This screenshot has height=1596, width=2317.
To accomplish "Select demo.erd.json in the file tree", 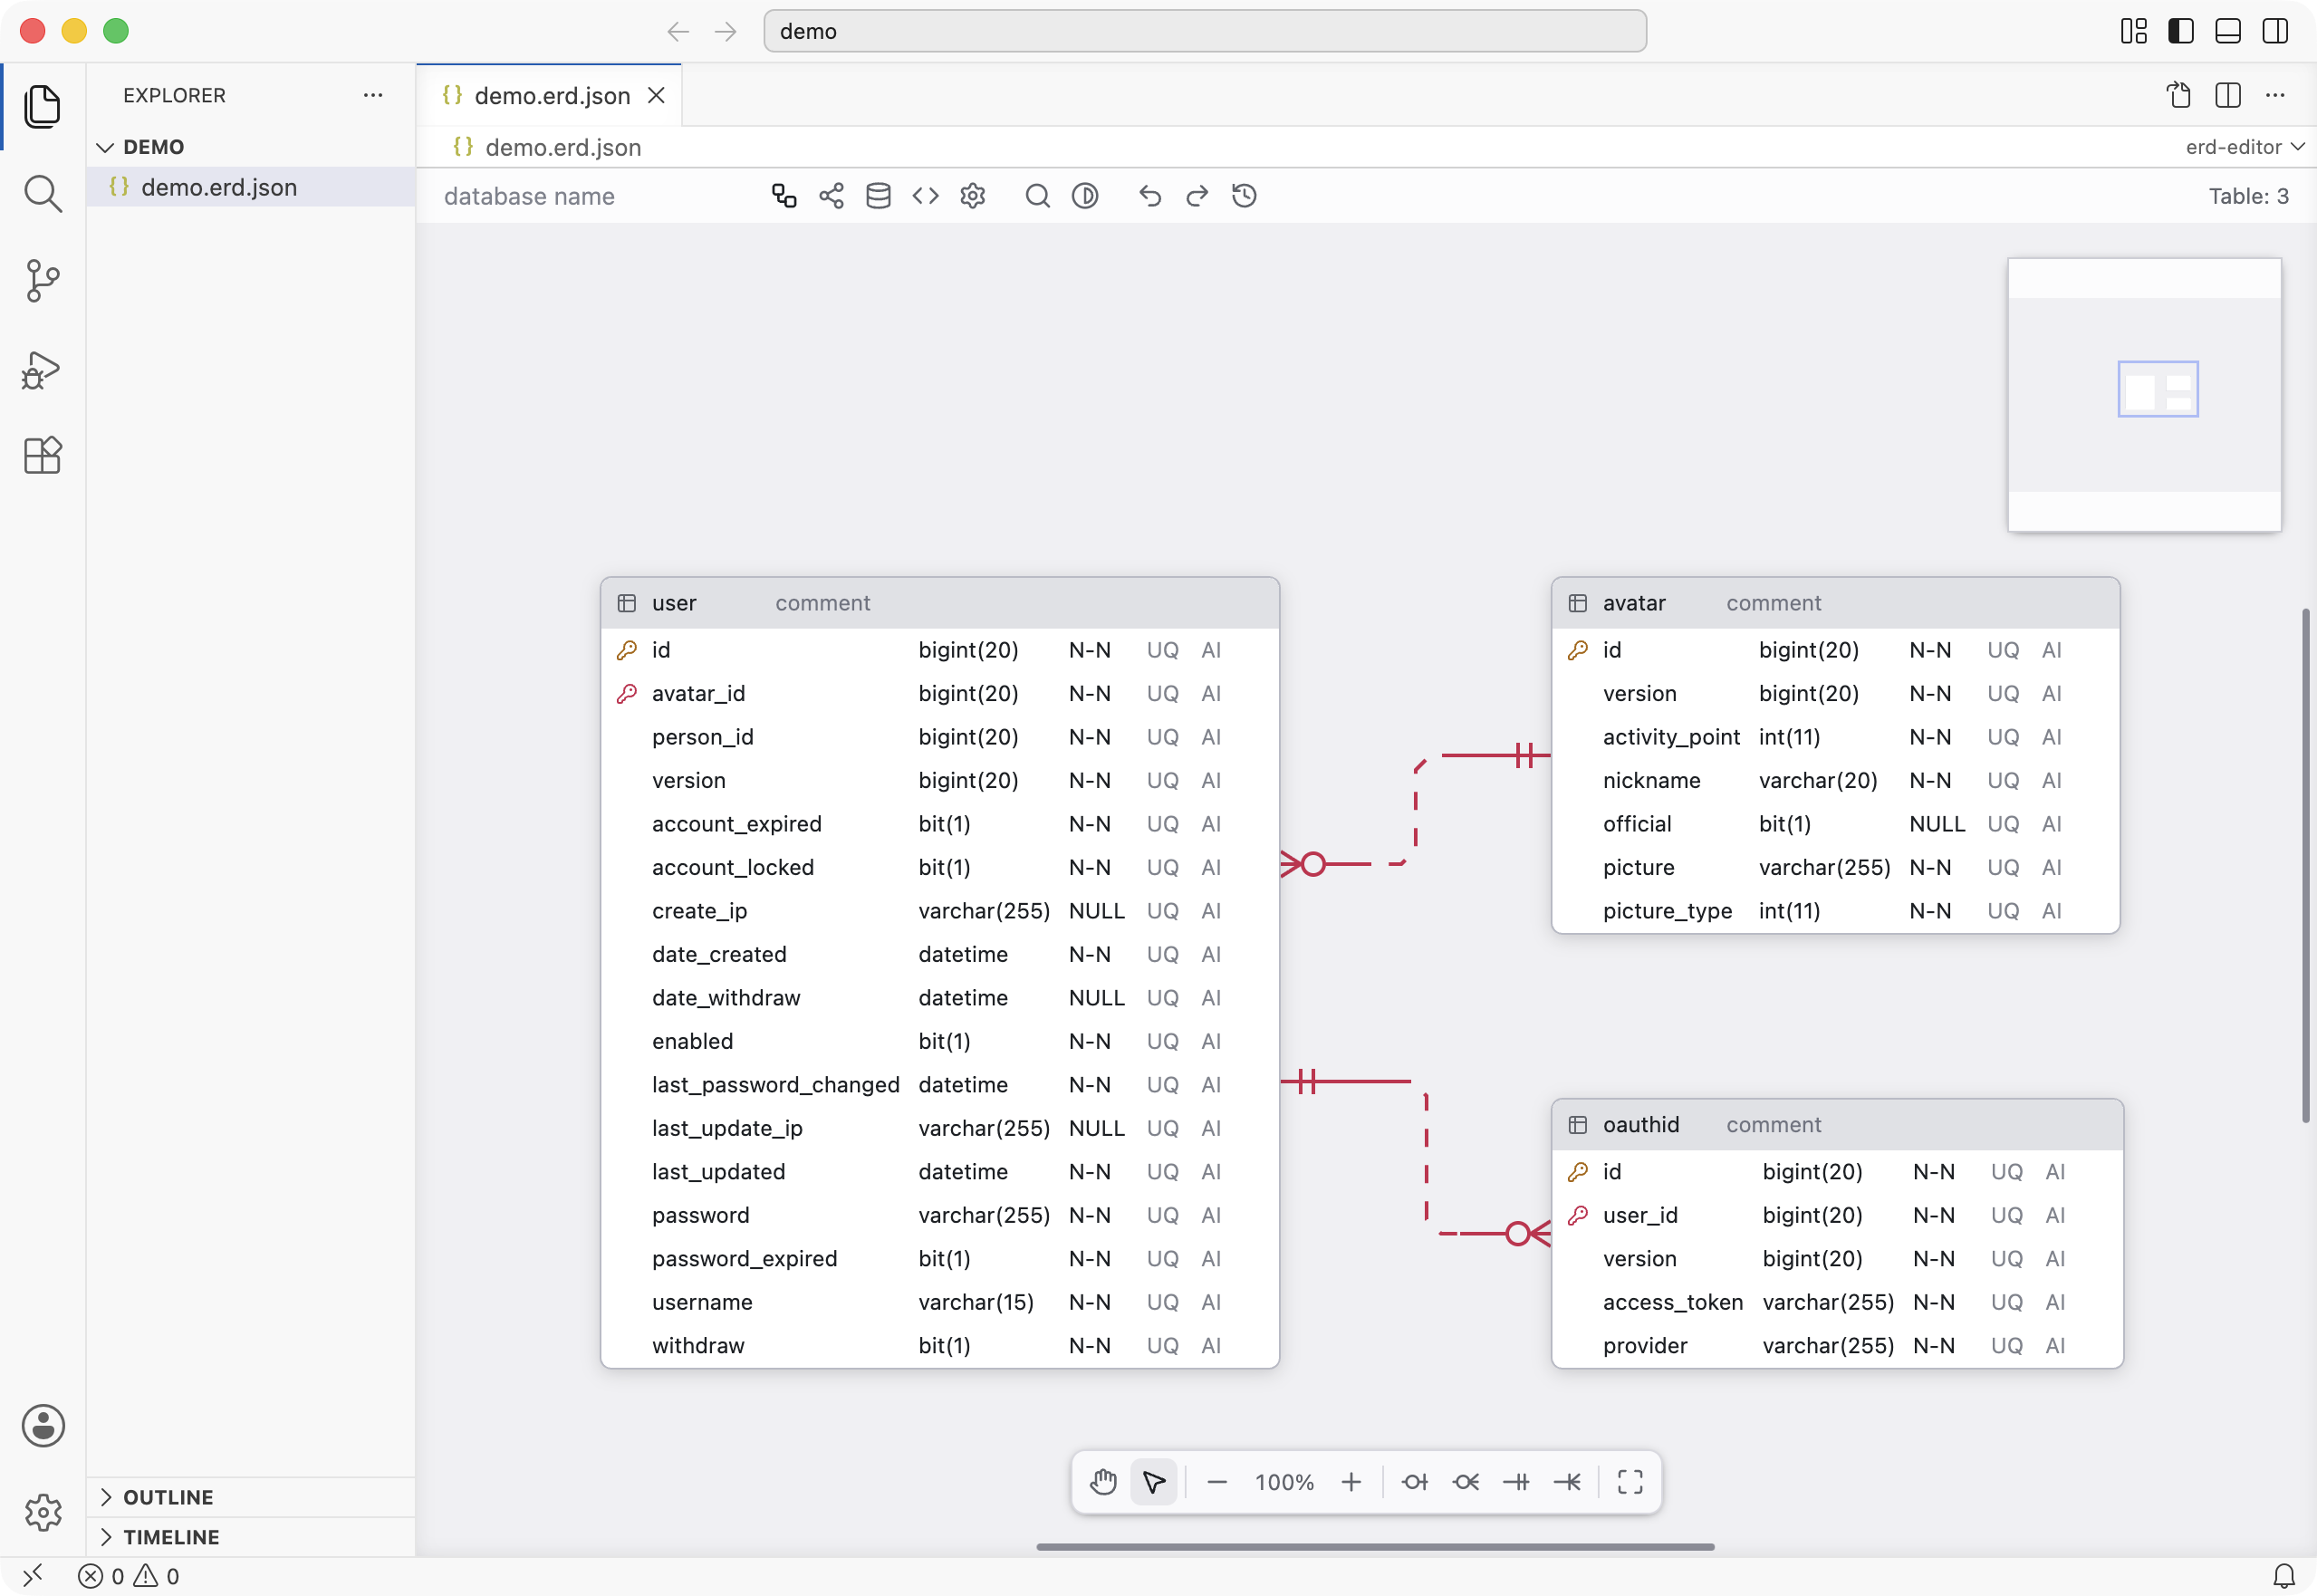I will [250, 187].
